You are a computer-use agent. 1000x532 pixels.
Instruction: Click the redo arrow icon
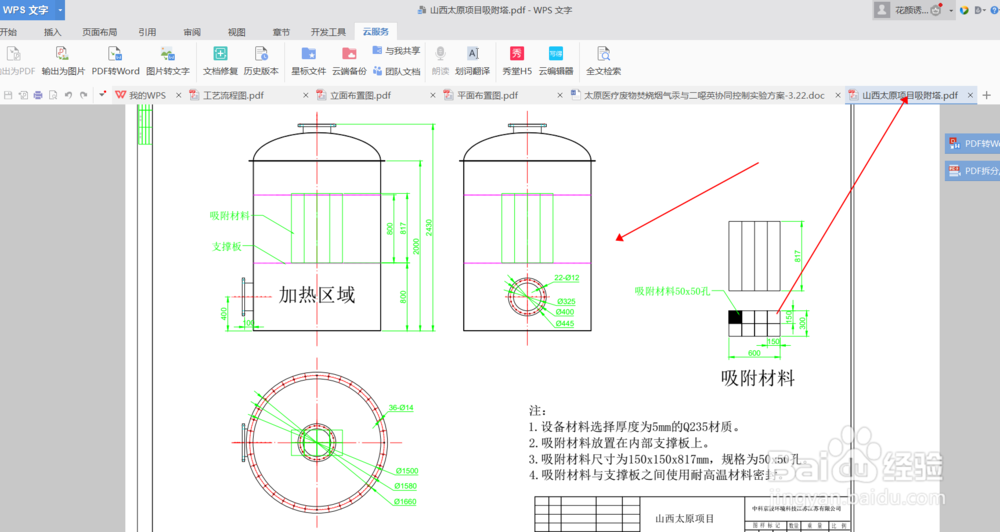tap(84, 95)
